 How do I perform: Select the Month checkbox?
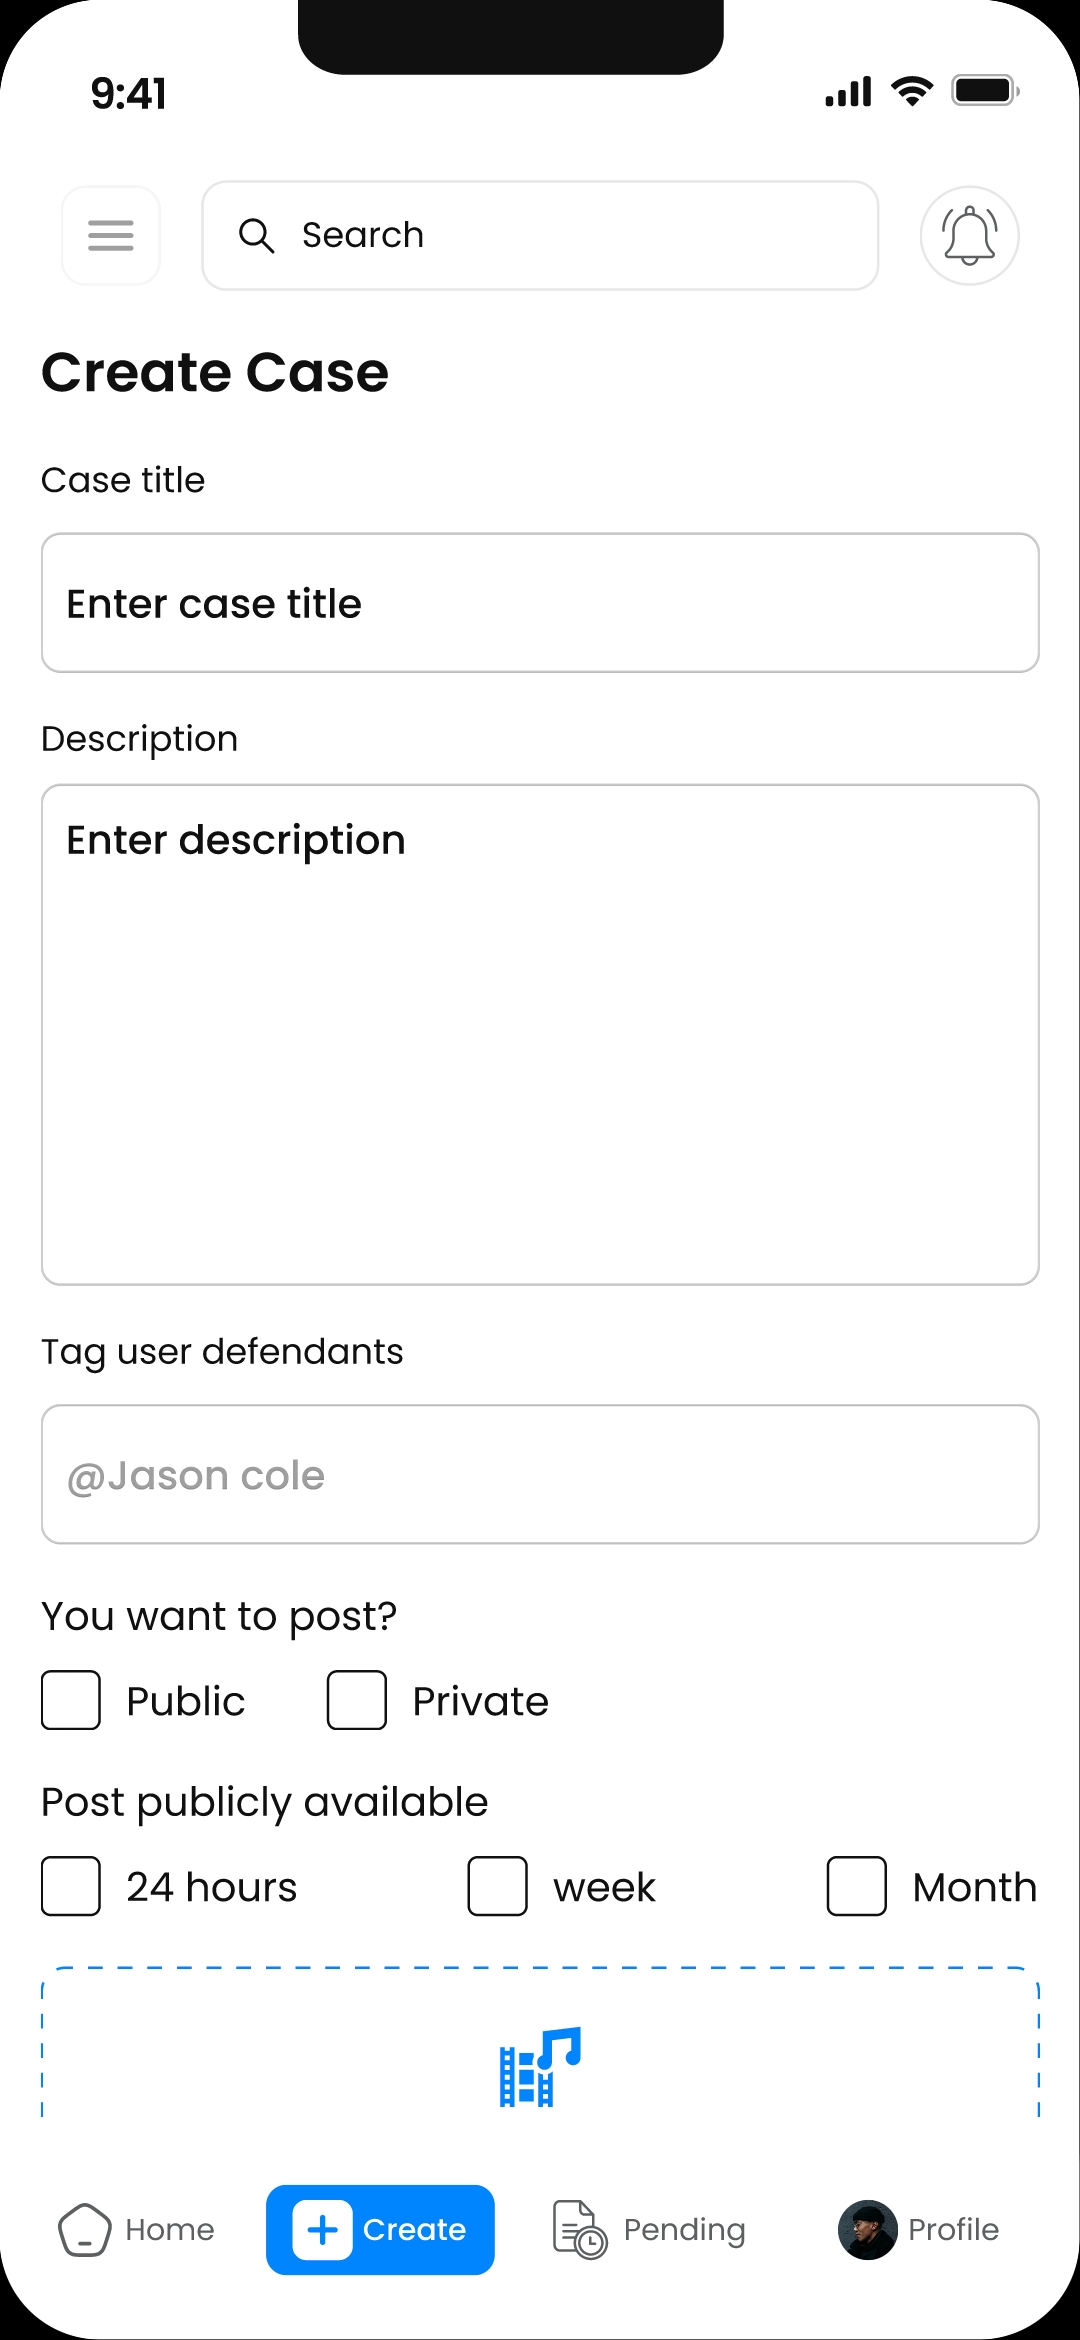pyautogui.click(x=856, y=1886)
